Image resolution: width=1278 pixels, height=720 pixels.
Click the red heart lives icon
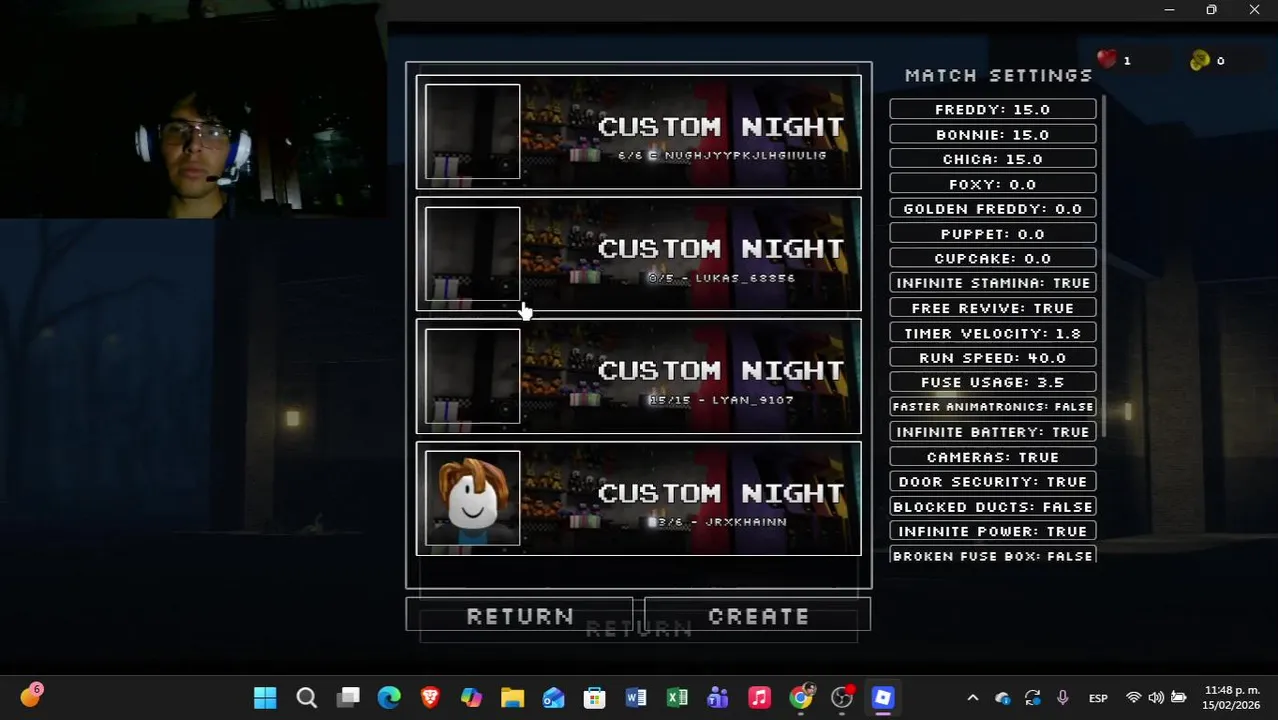coord(1106,60)
